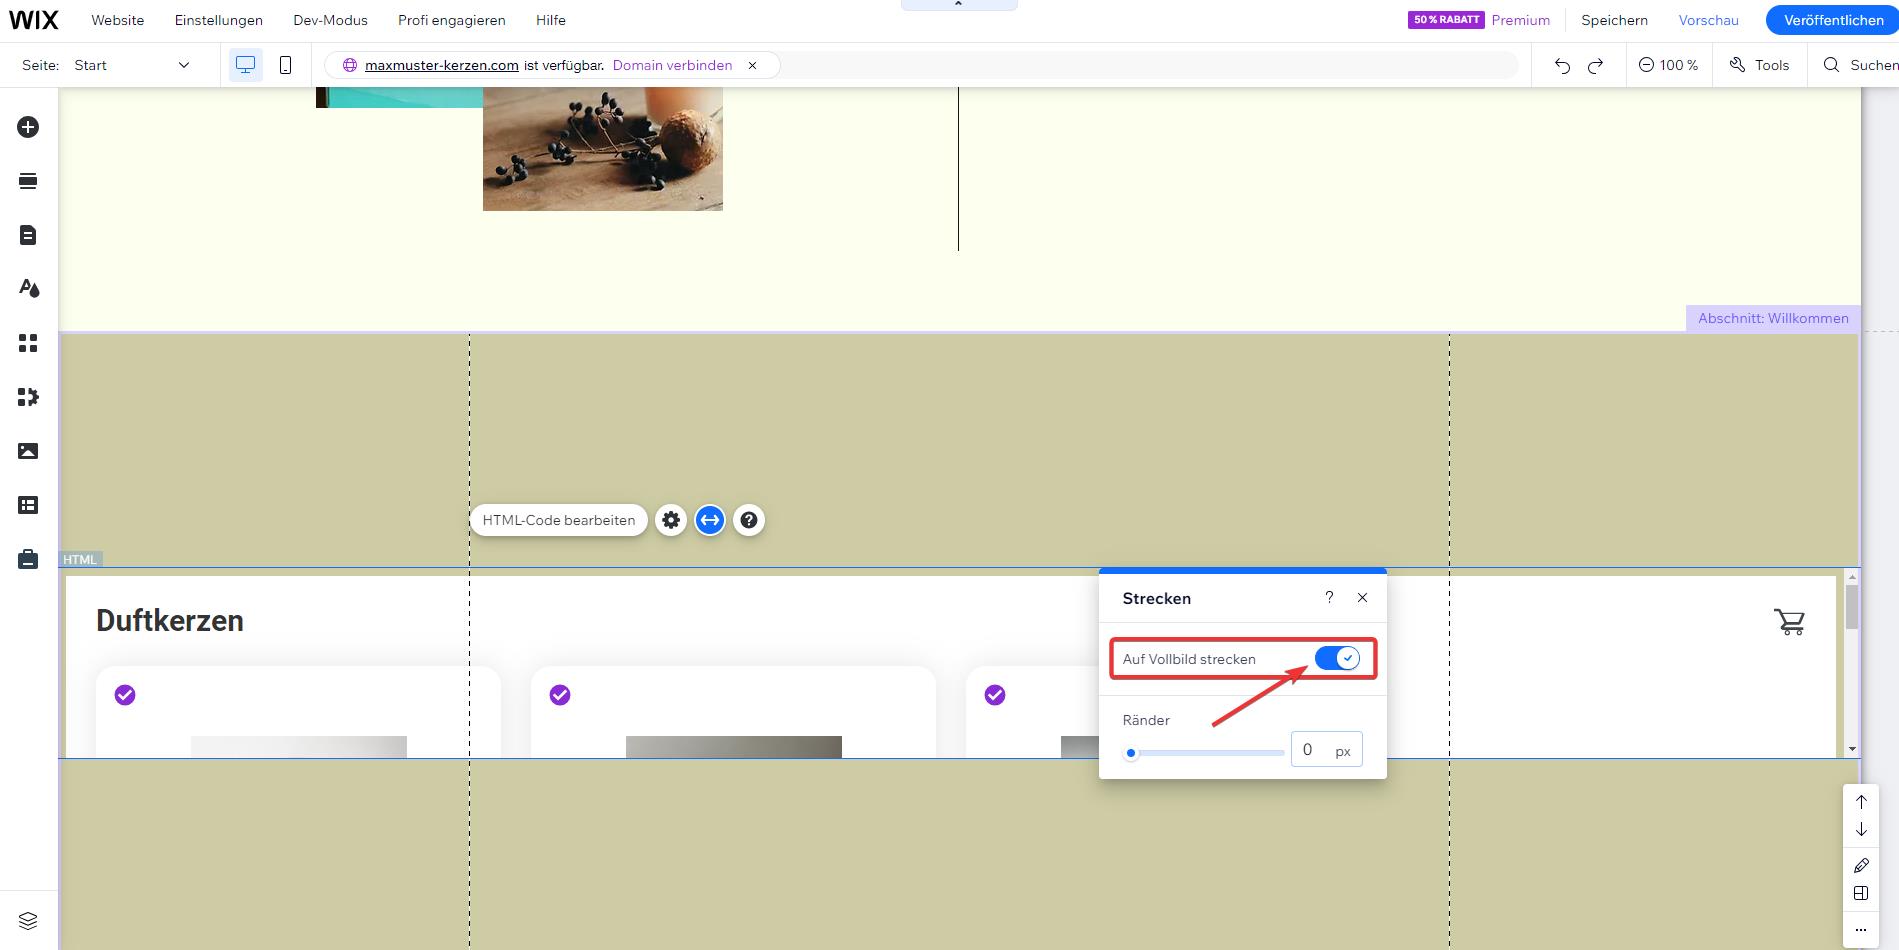Image resolution: width=1899 pixels, height=950 pixels.
Task: Click the Ränder slider handle
Action: (x=1131, y=753)
